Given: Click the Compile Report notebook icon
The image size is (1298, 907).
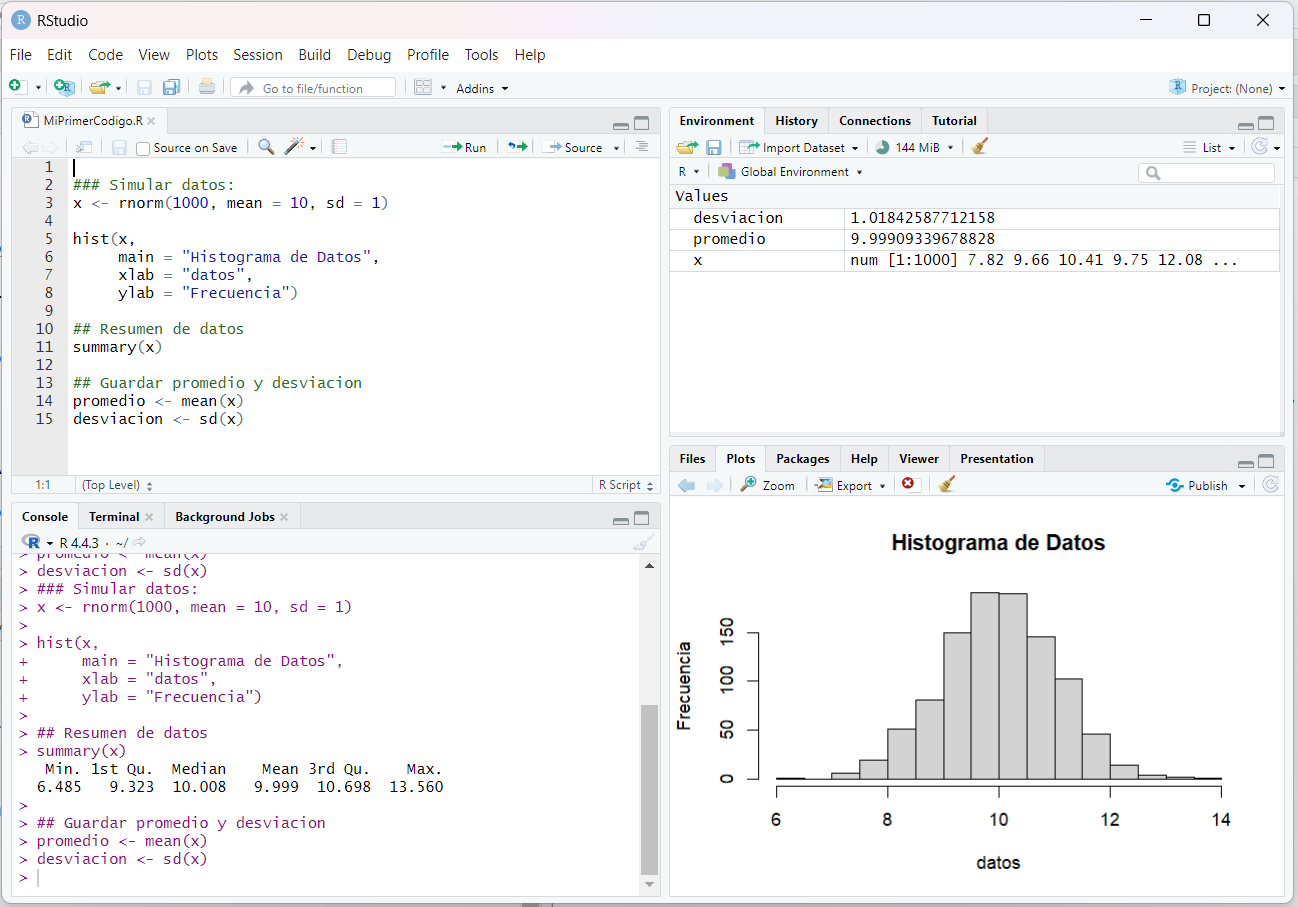Looking at the screenshot, I should point(340,147).
